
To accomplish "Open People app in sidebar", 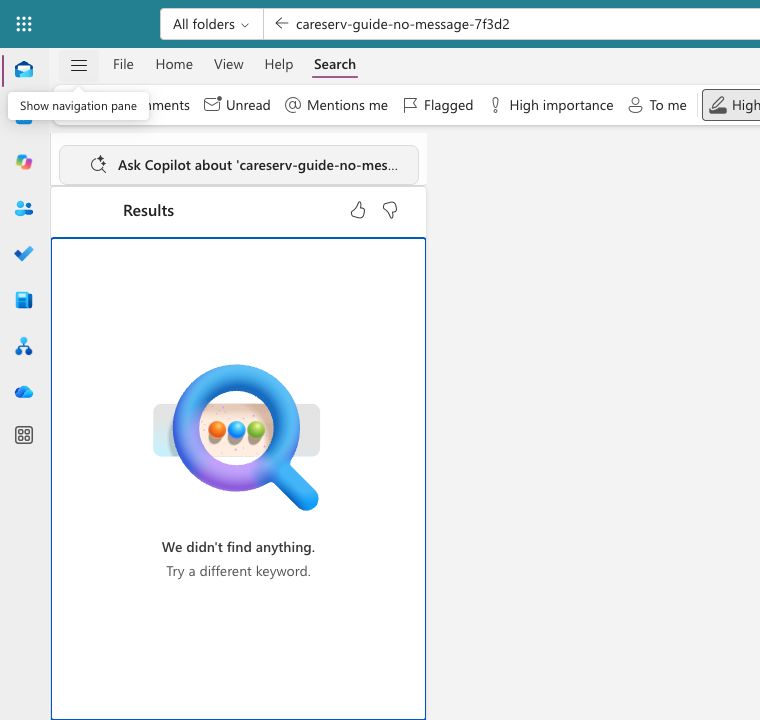I will (x=24, y=208).
